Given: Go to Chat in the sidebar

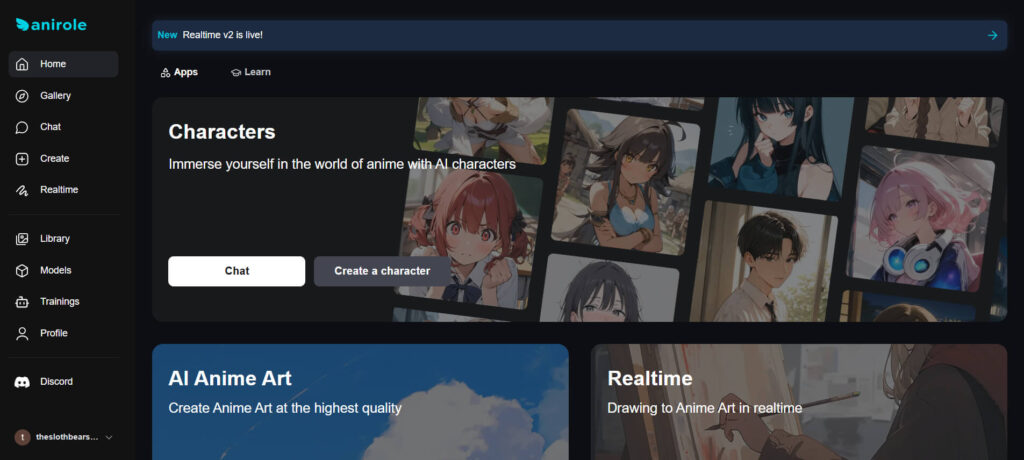Looking at the screenshot, I should pos(63,127).
